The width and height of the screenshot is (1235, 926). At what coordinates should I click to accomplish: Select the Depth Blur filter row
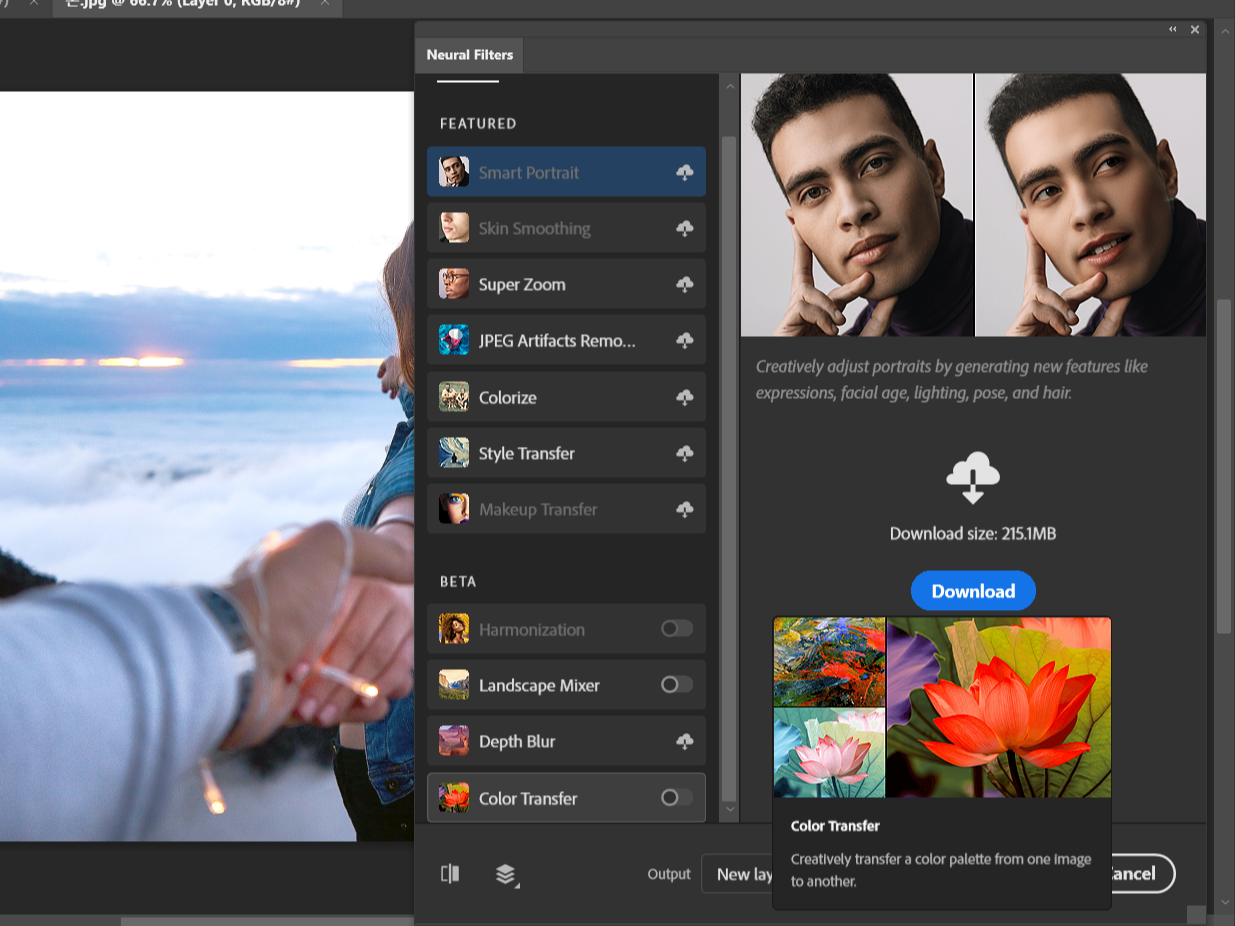[566, 741]
